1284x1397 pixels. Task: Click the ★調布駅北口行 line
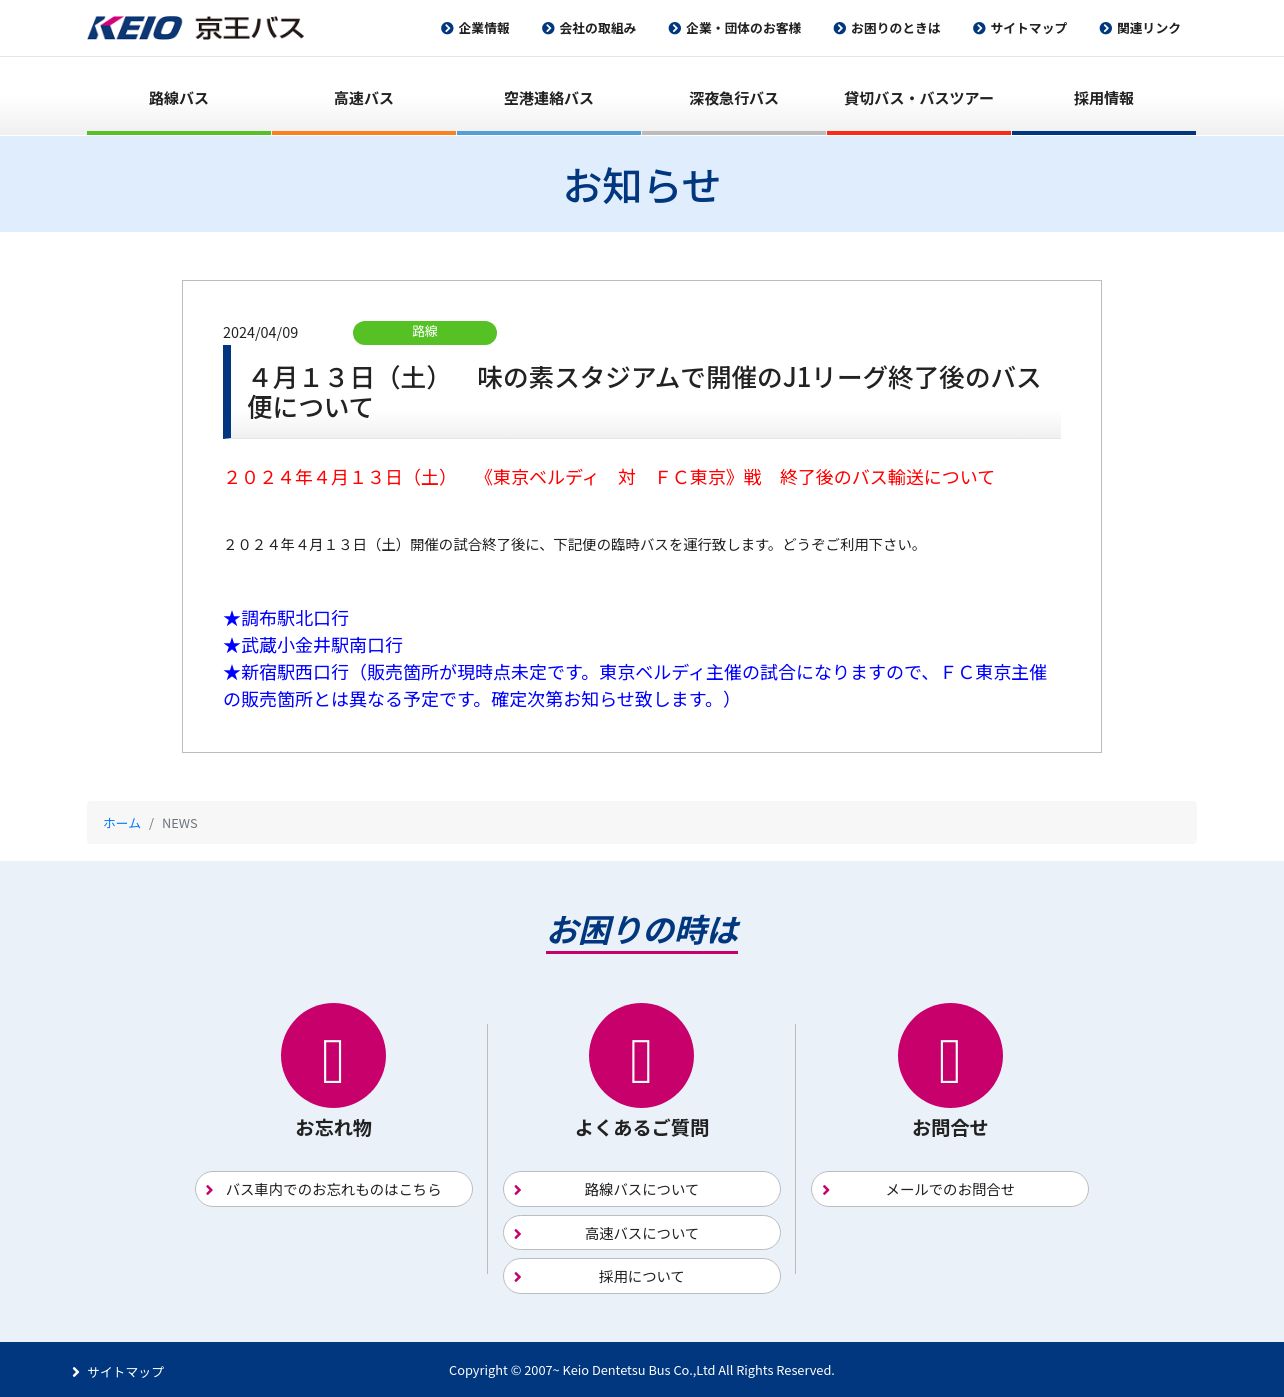point(286,618)
